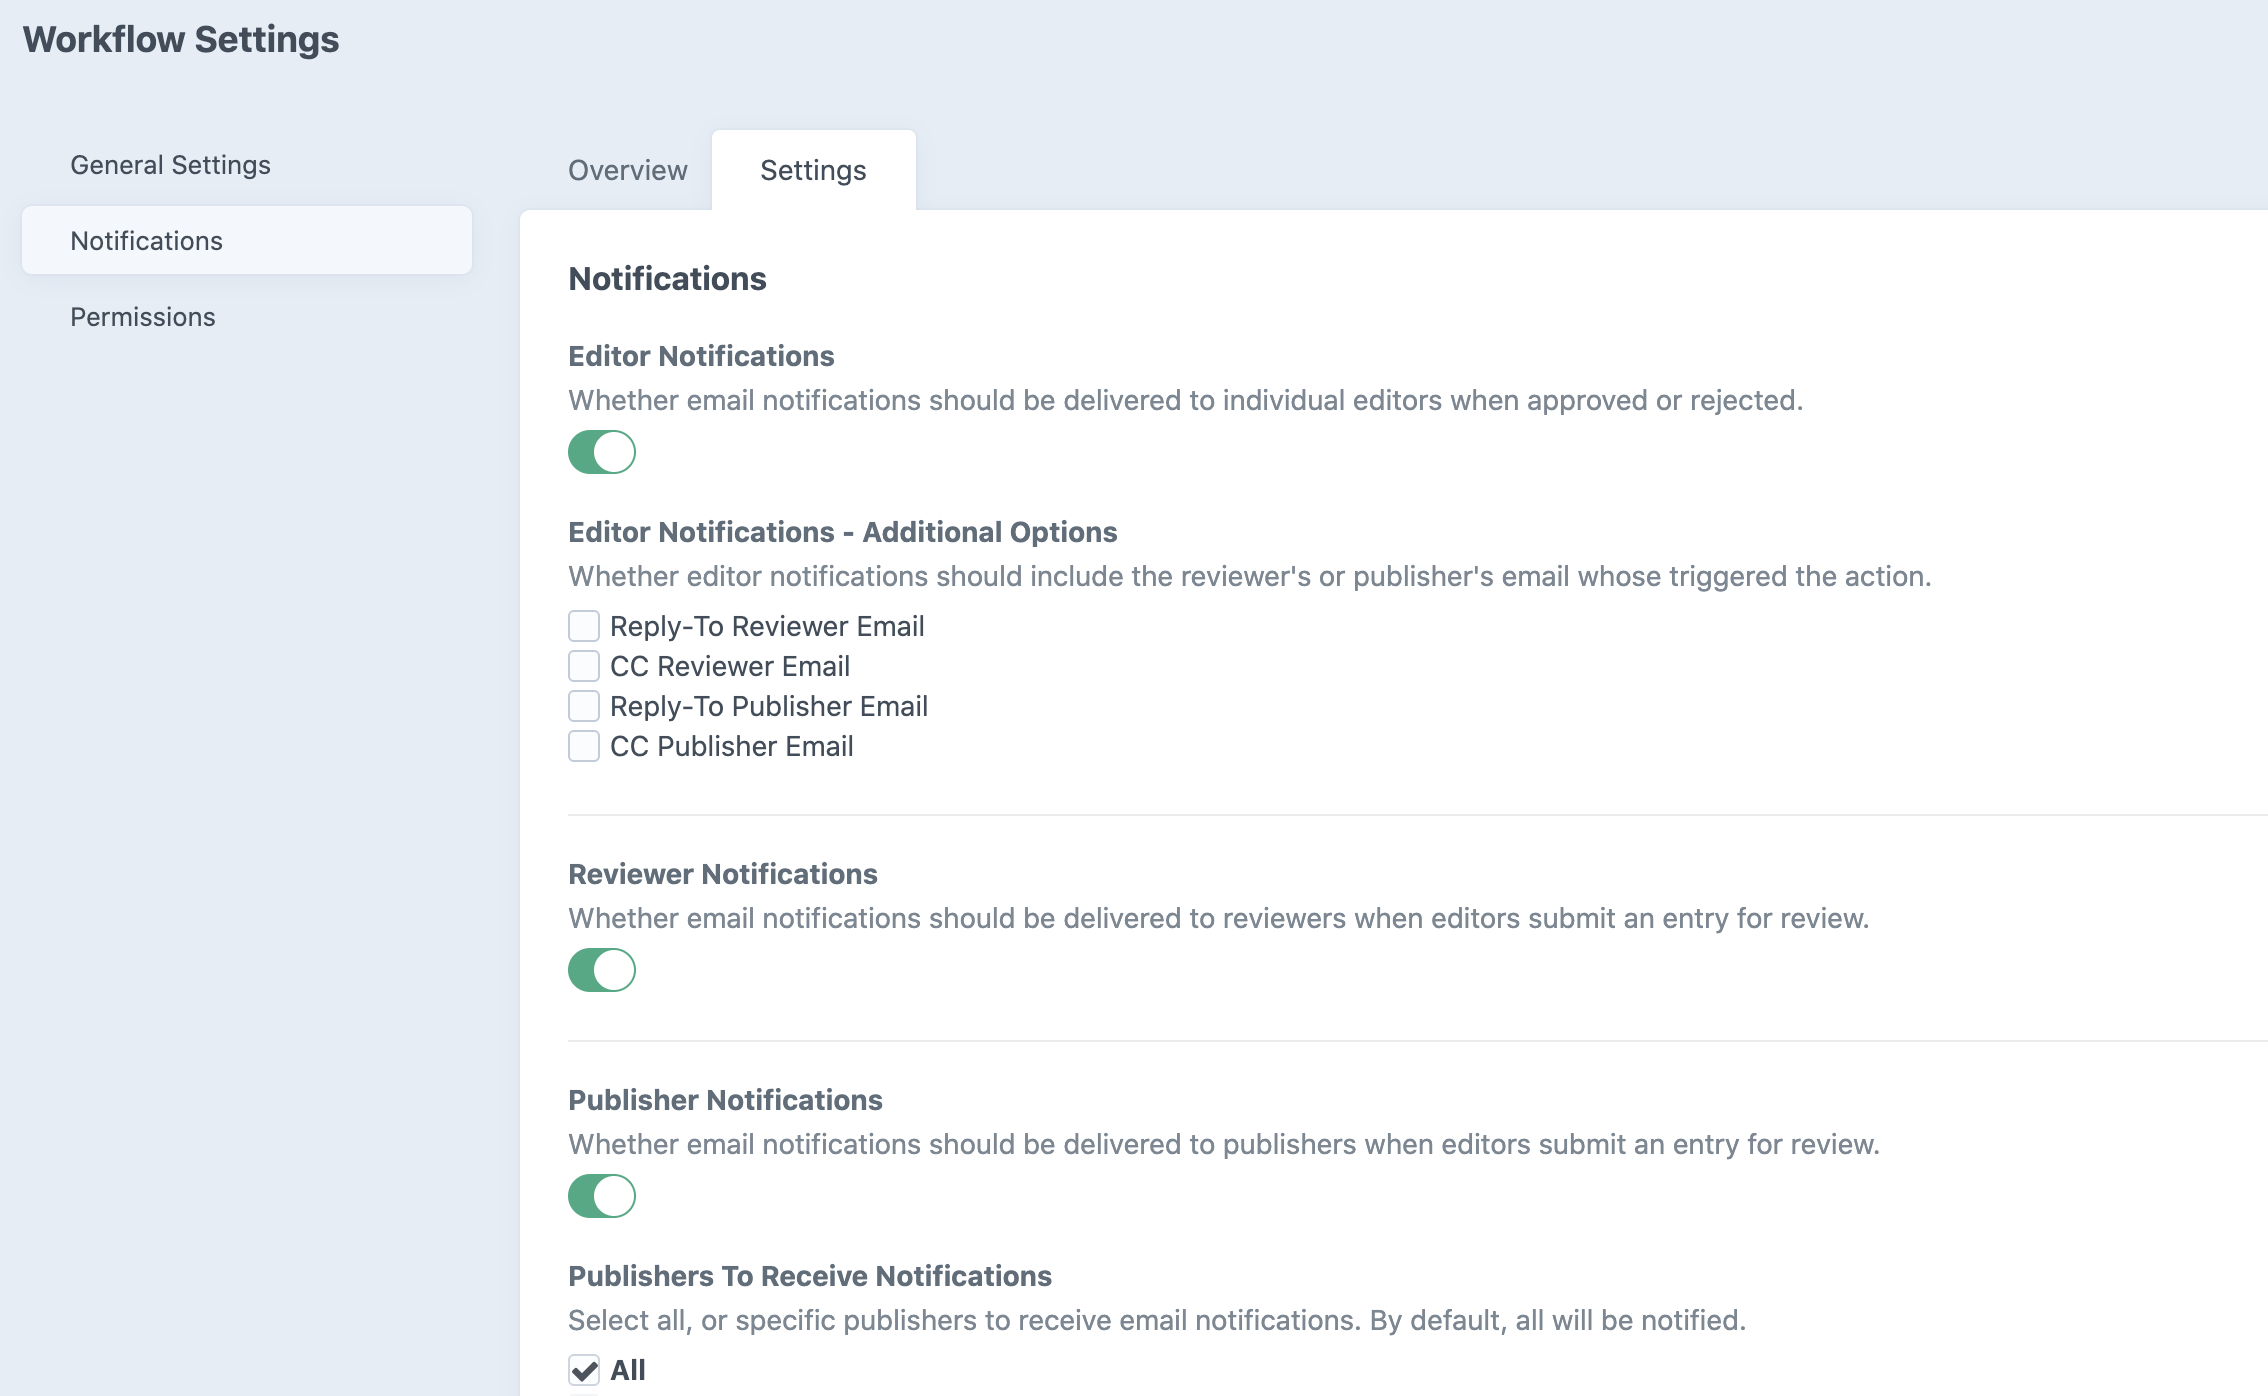Turn off Reviewer Notifications
Screen dimensions: 2268x1396
tap(601, 968)
